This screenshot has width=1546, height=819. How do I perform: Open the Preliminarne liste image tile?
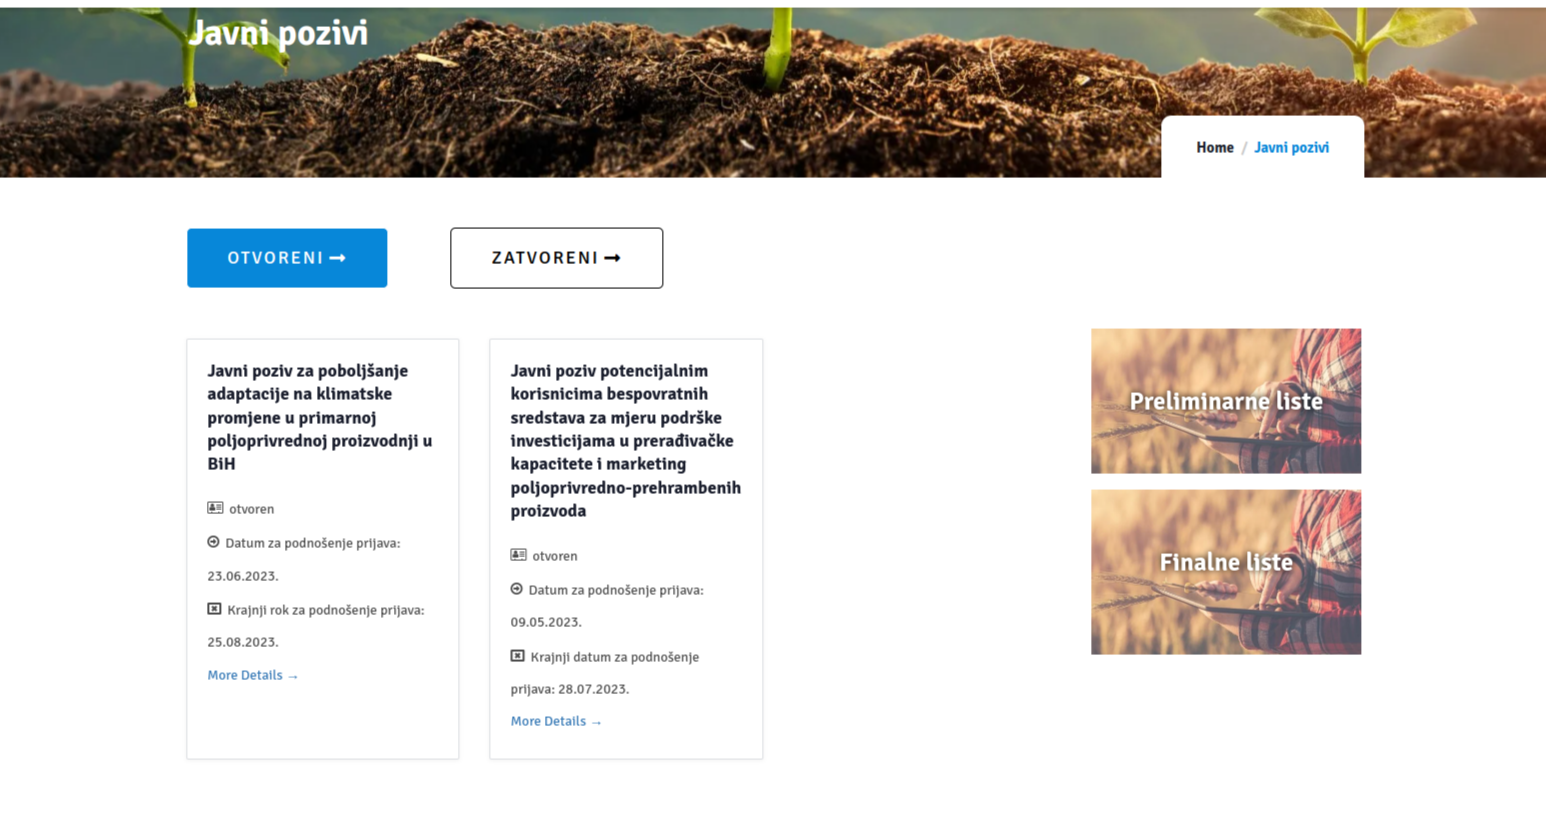coord(1226,401)
